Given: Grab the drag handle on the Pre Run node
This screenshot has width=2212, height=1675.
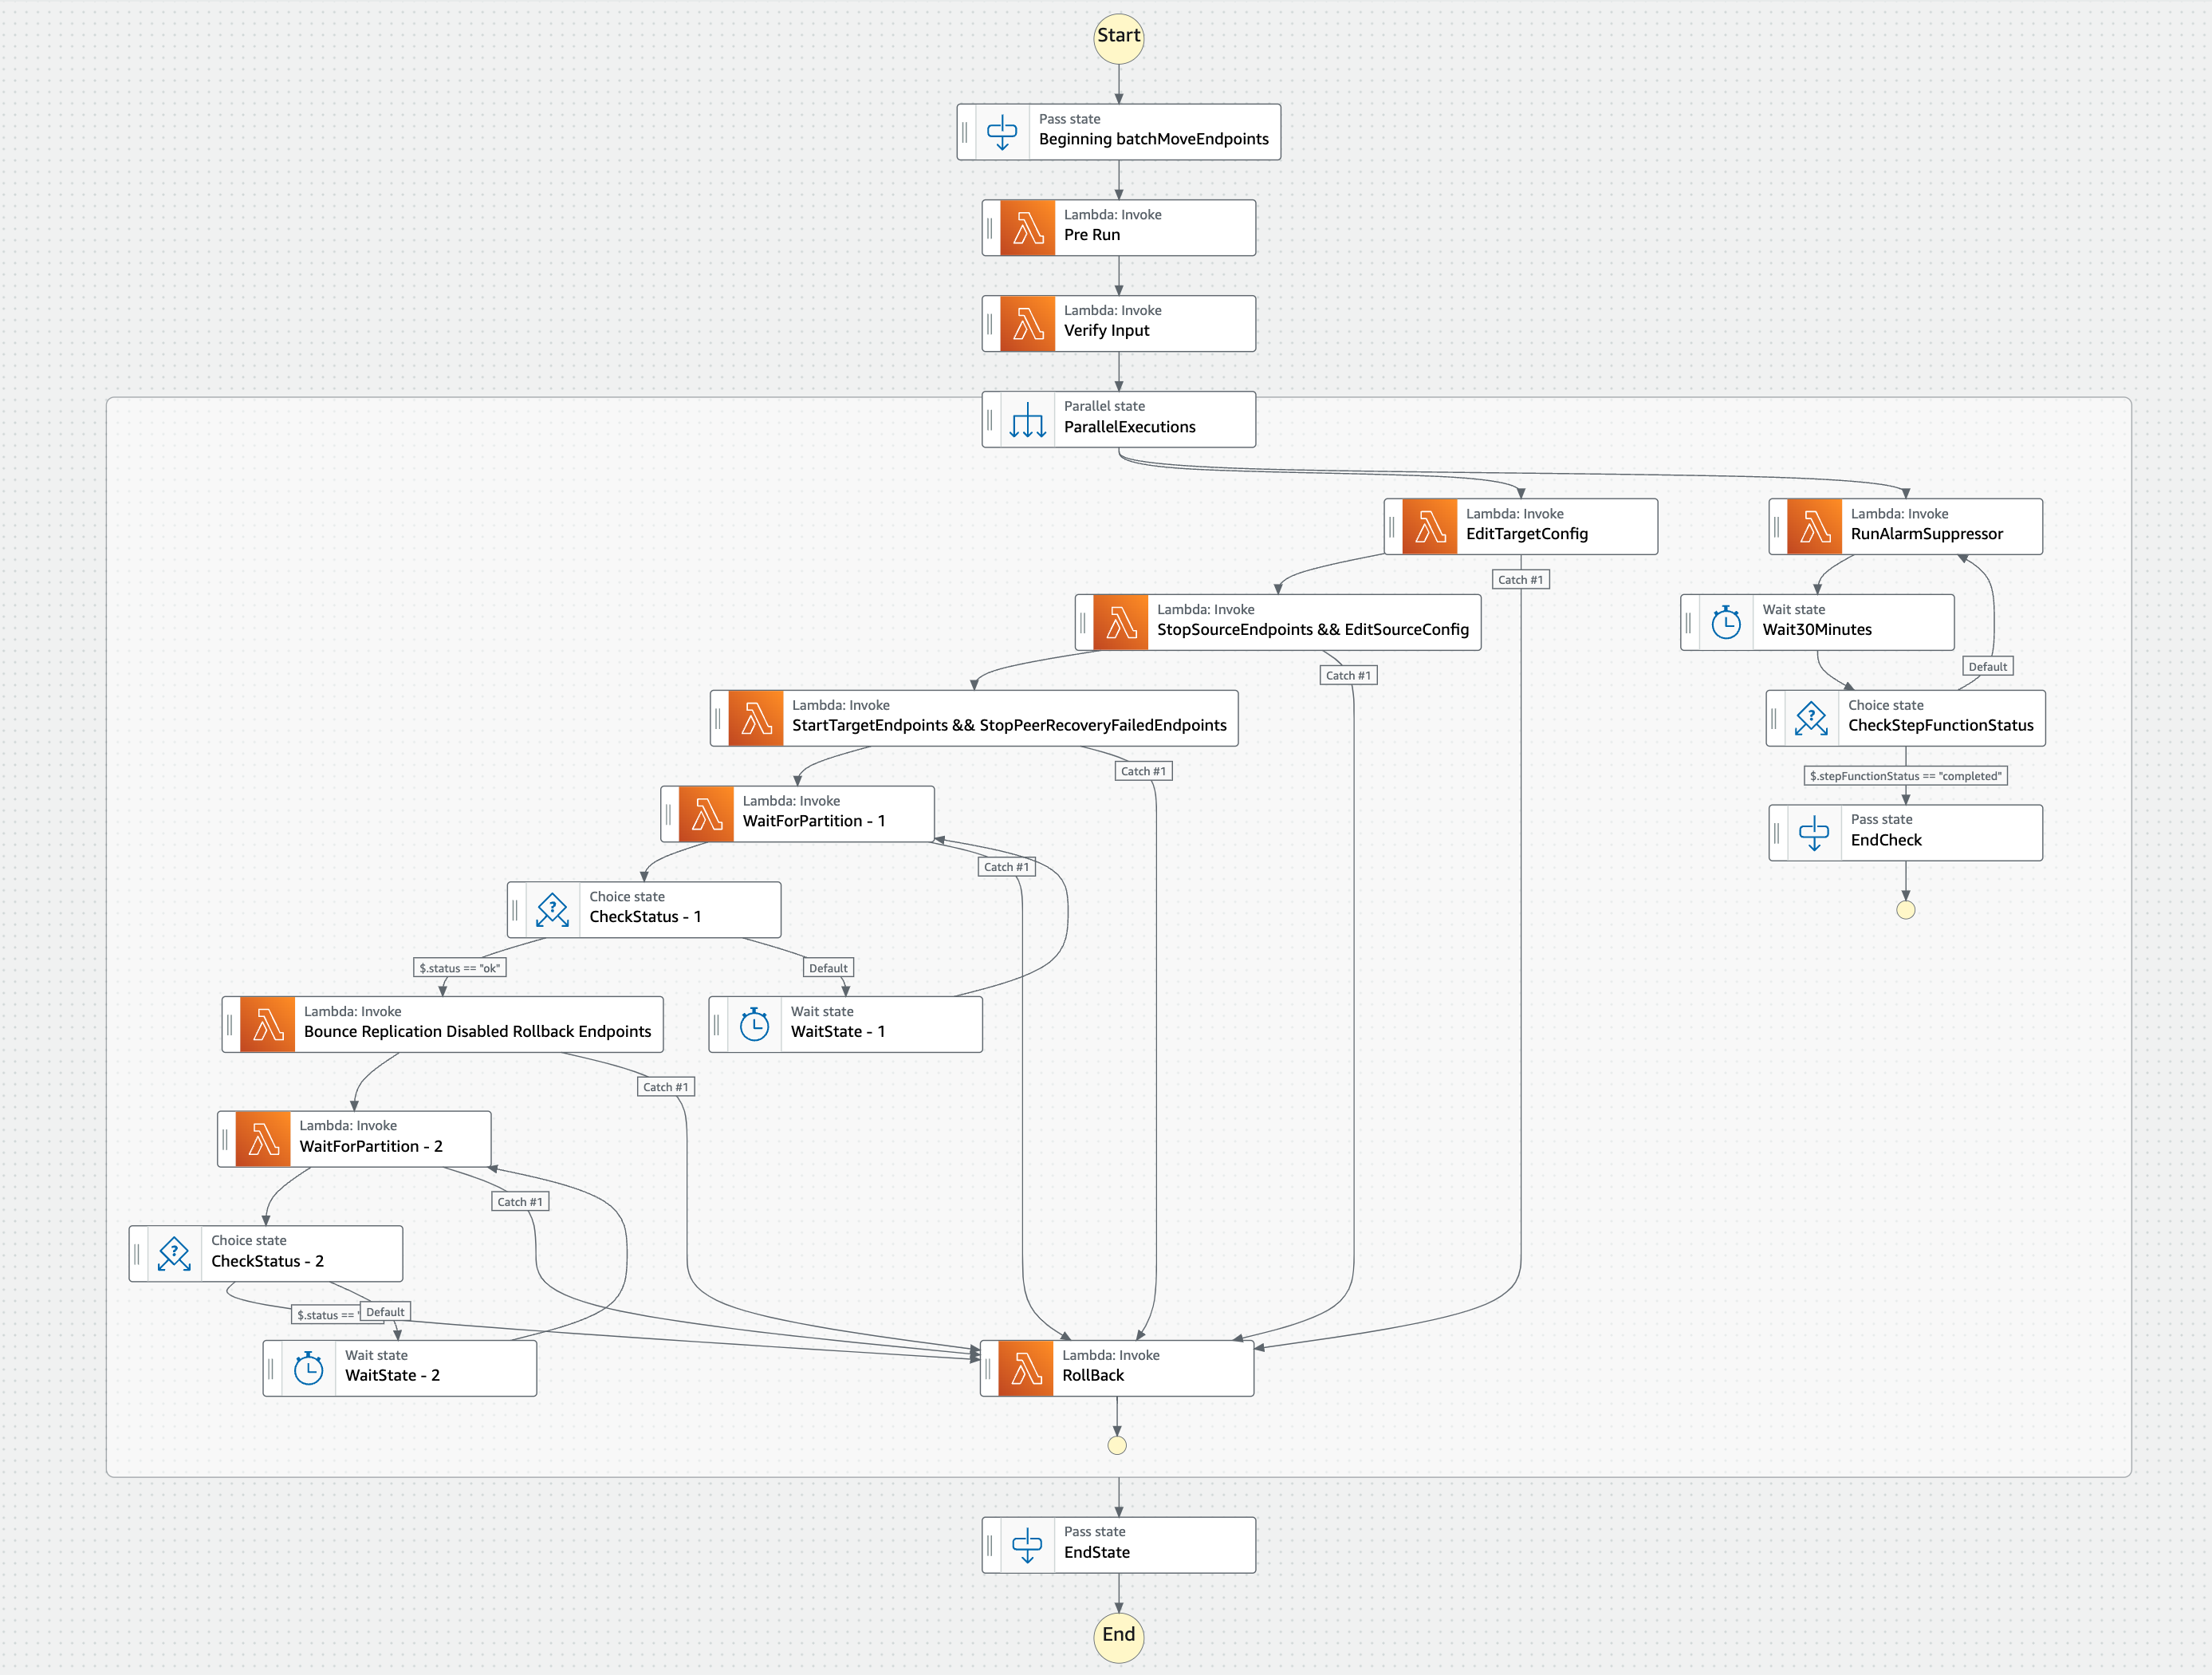Looking at the screenshot, I should 990,228.
